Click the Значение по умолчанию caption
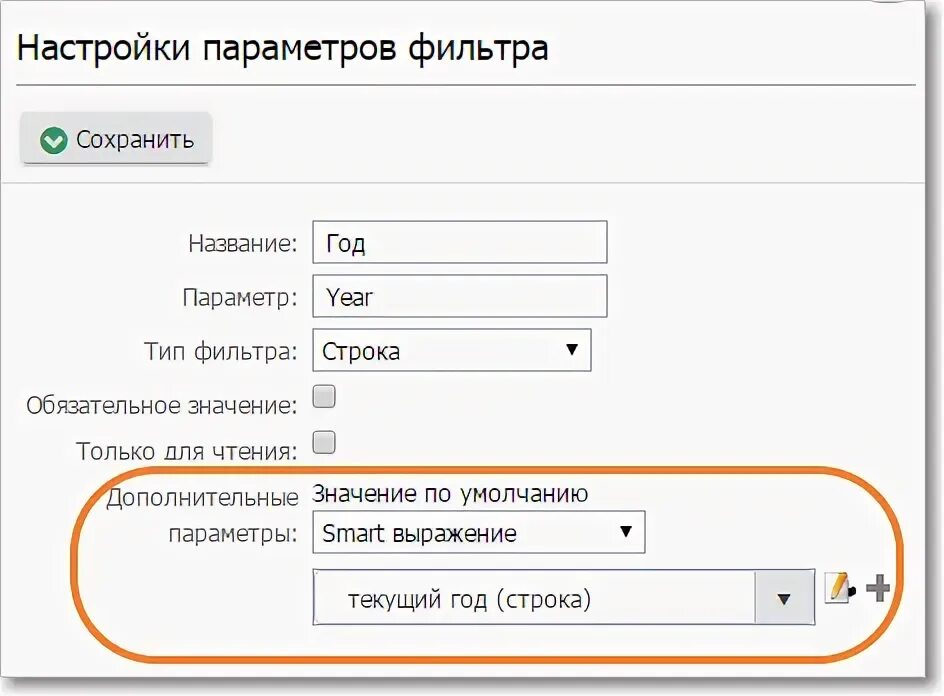The width and height of the screenshot is (944, 696). [x=451, y=493]
